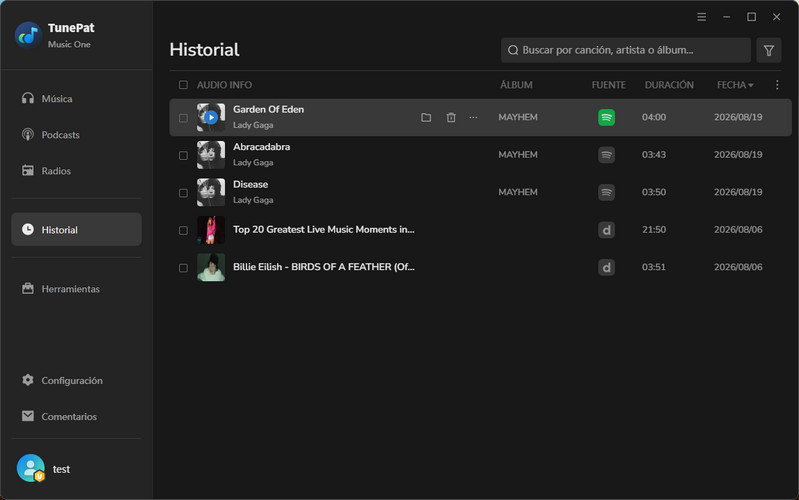
Task: Open output folder for Garden Of Eden
Action: point(426,118)
